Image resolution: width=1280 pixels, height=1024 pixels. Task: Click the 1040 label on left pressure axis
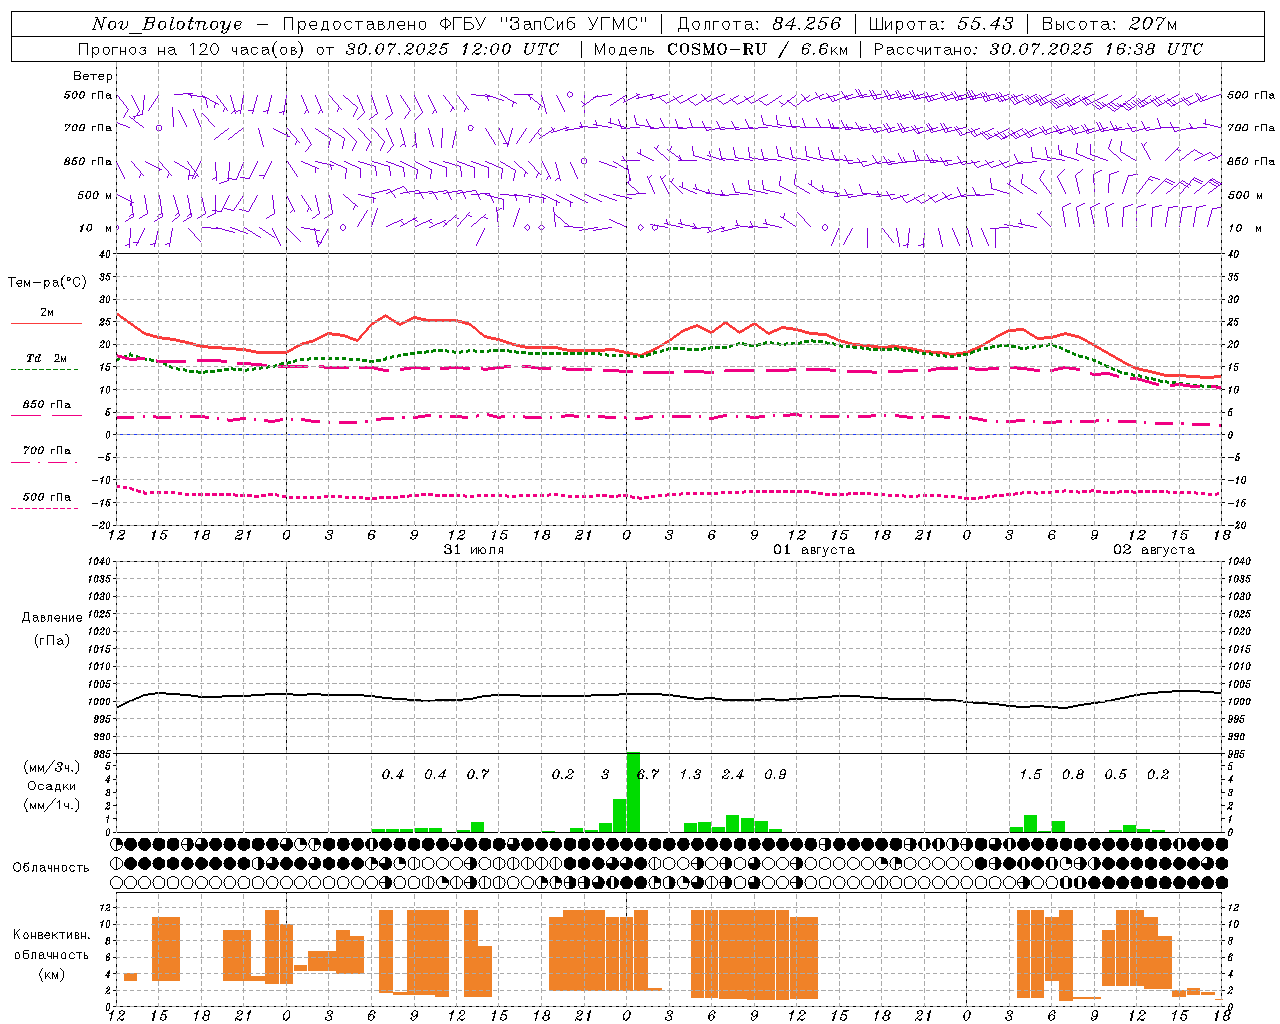pyautogui.click(x=97, y=561)
